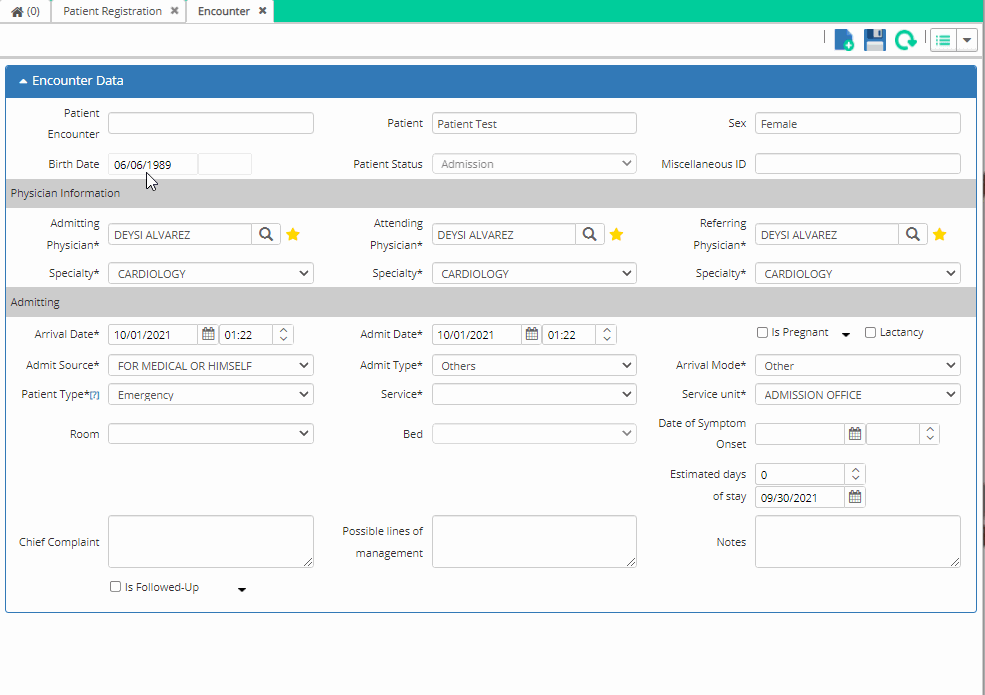Refresh the encounter form
This screenshot has height=695, width=985.
[905, 40]
